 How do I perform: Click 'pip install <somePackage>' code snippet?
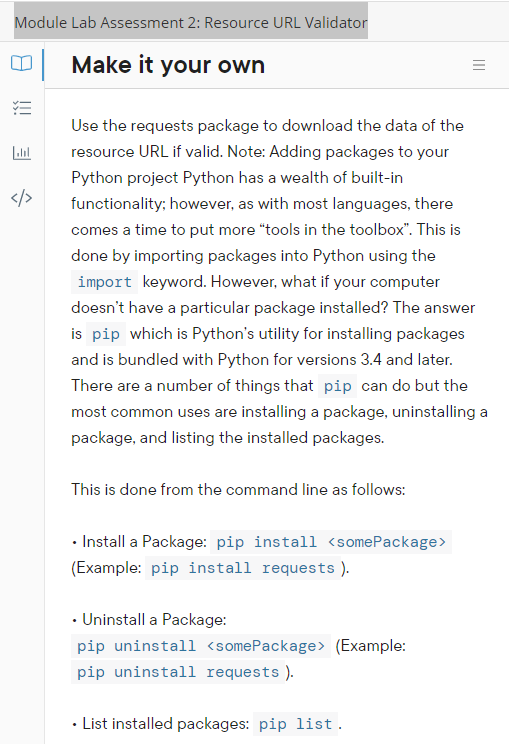(331, 542)
